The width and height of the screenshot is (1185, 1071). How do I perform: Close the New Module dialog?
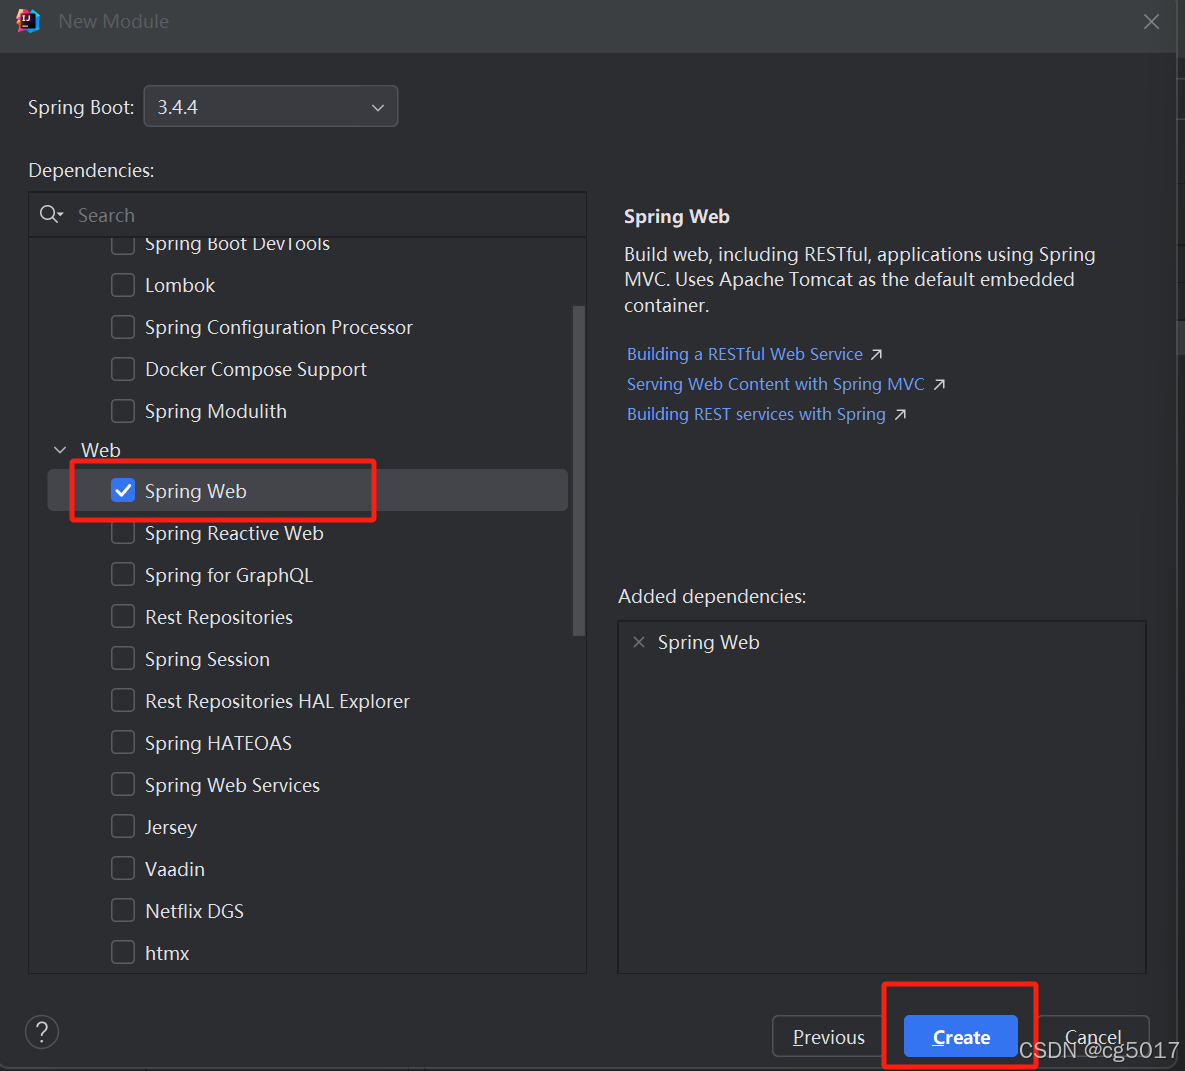1151,22
